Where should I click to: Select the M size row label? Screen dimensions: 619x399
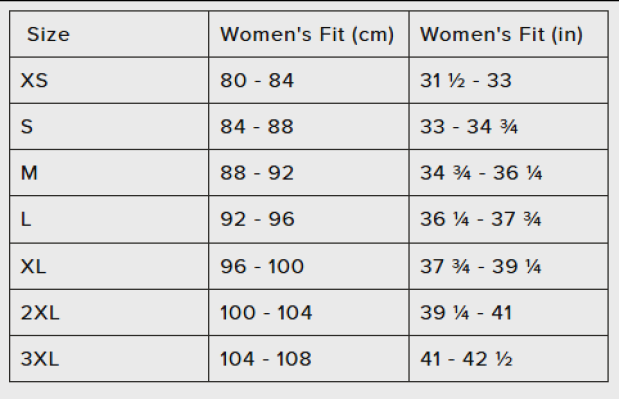29,173
